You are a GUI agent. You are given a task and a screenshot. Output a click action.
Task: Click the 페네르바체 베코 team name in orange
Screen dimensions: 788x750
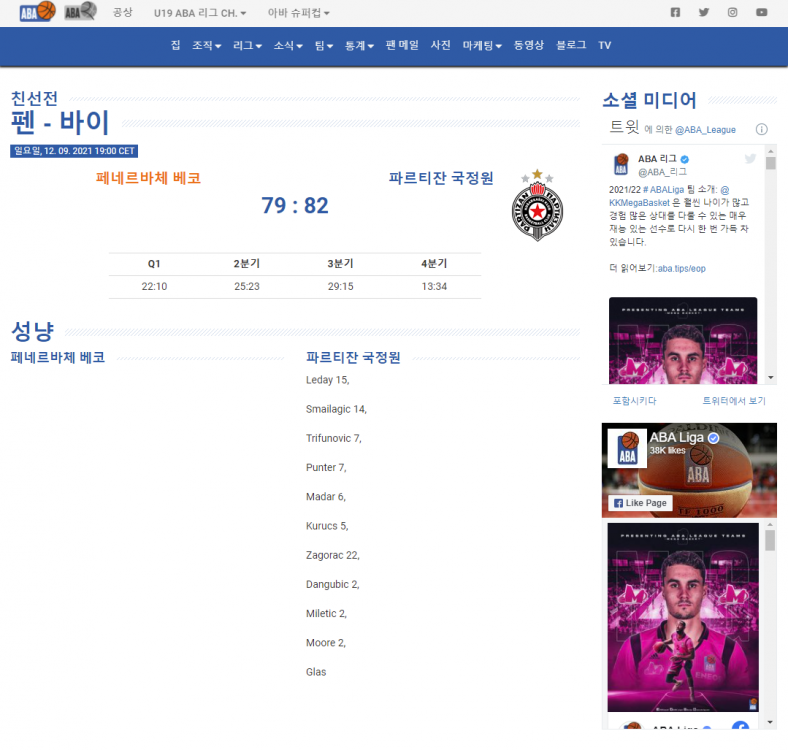[148, 177]
